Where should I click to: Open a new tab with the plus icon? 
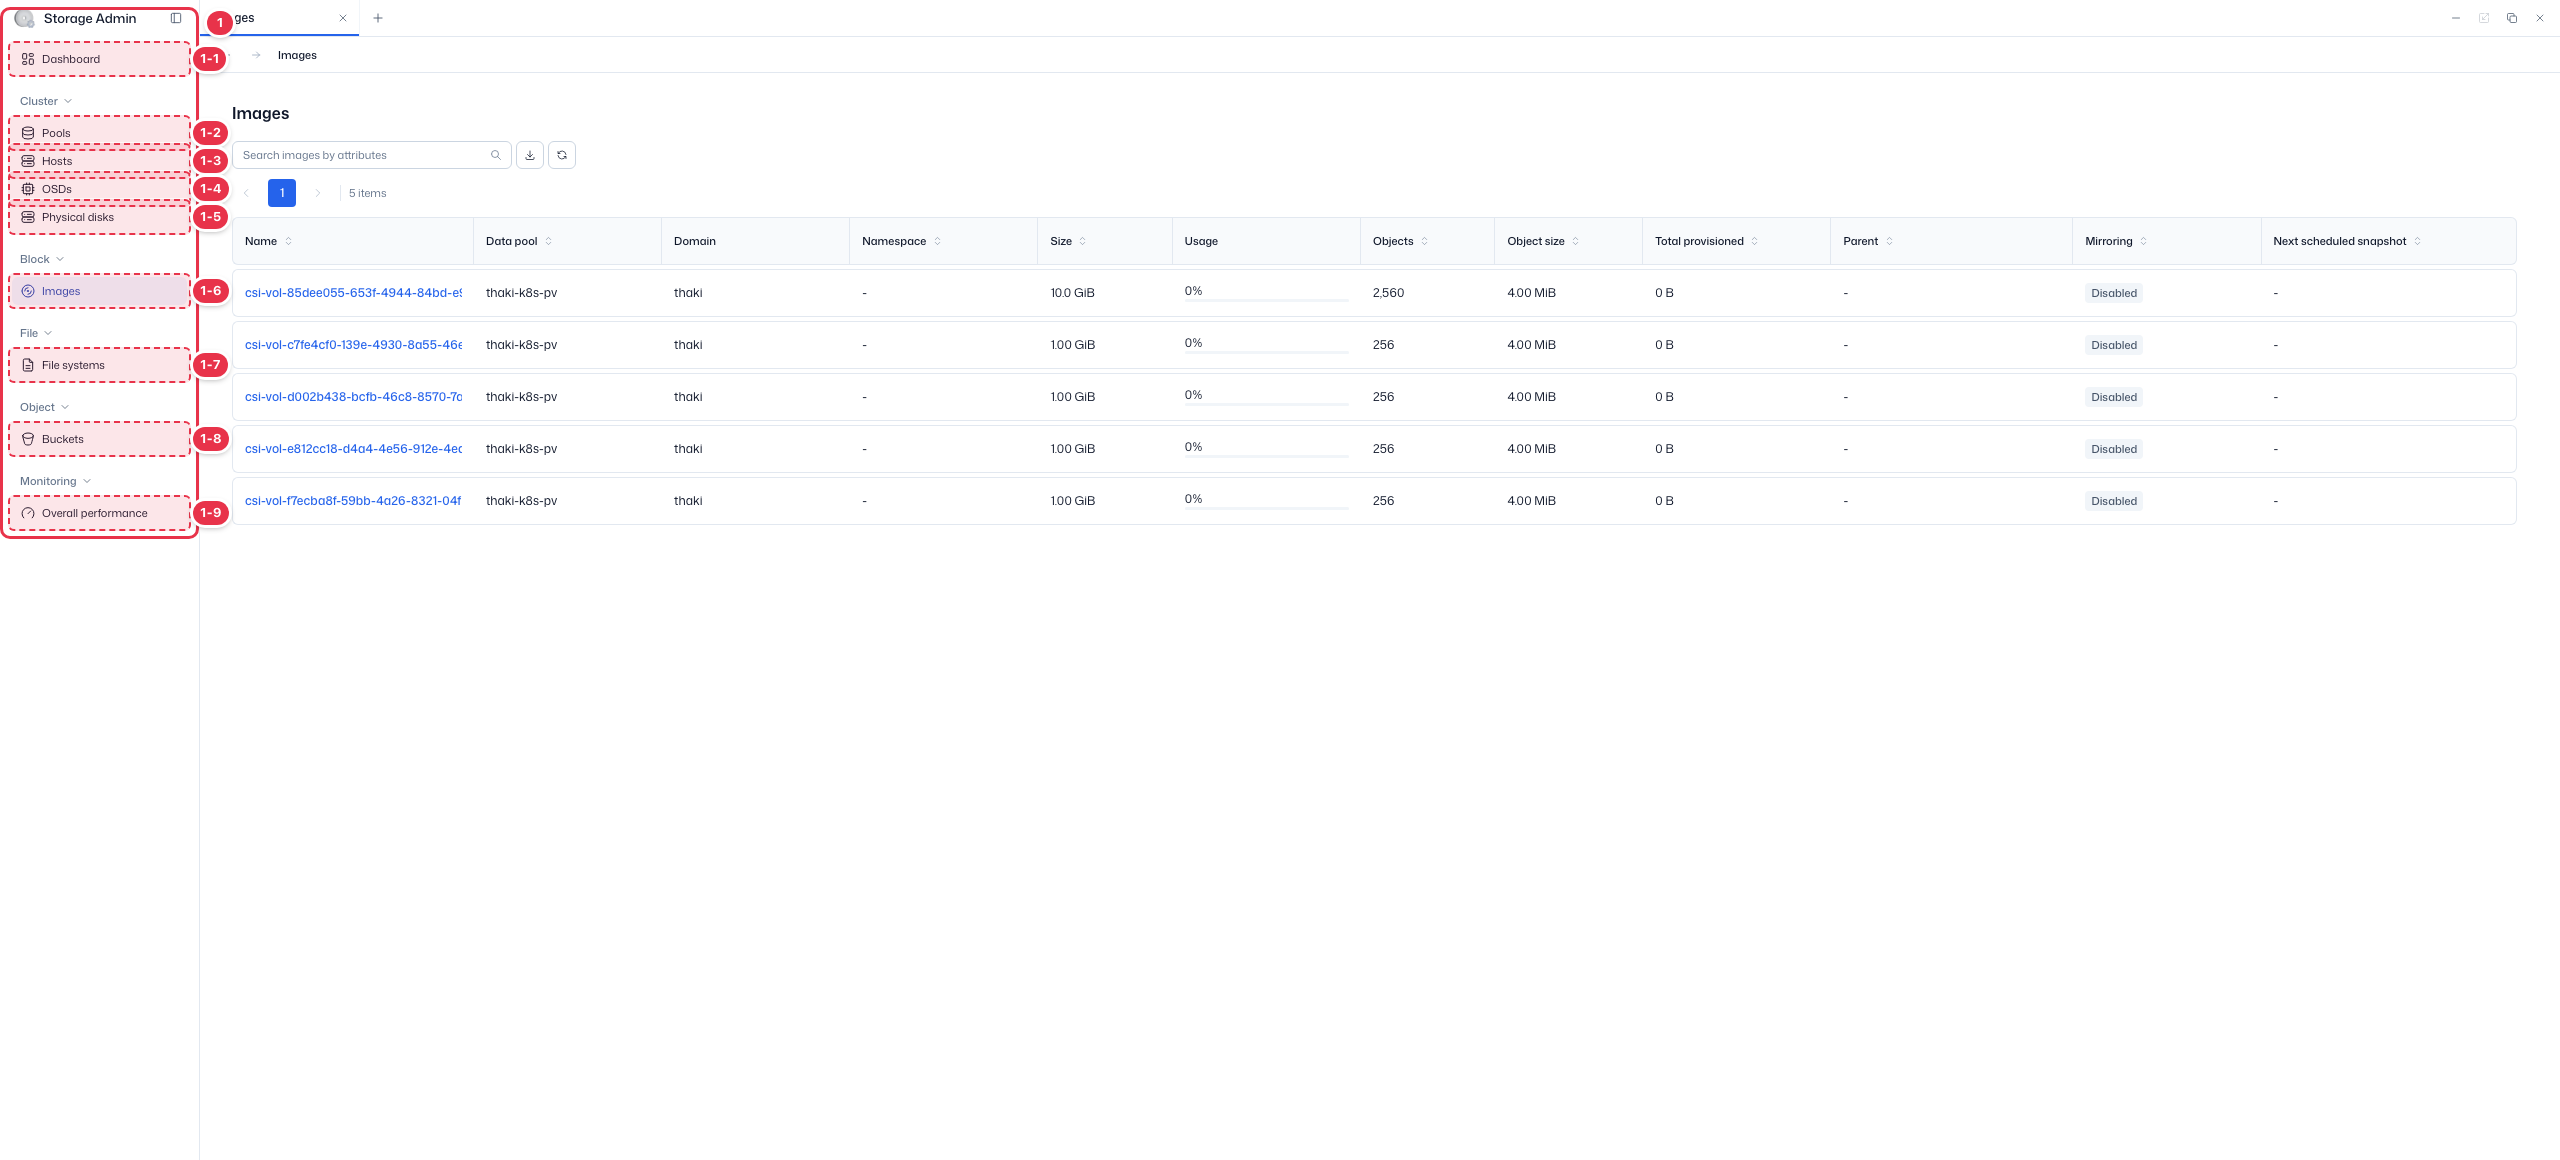click(x=378, y=18)
